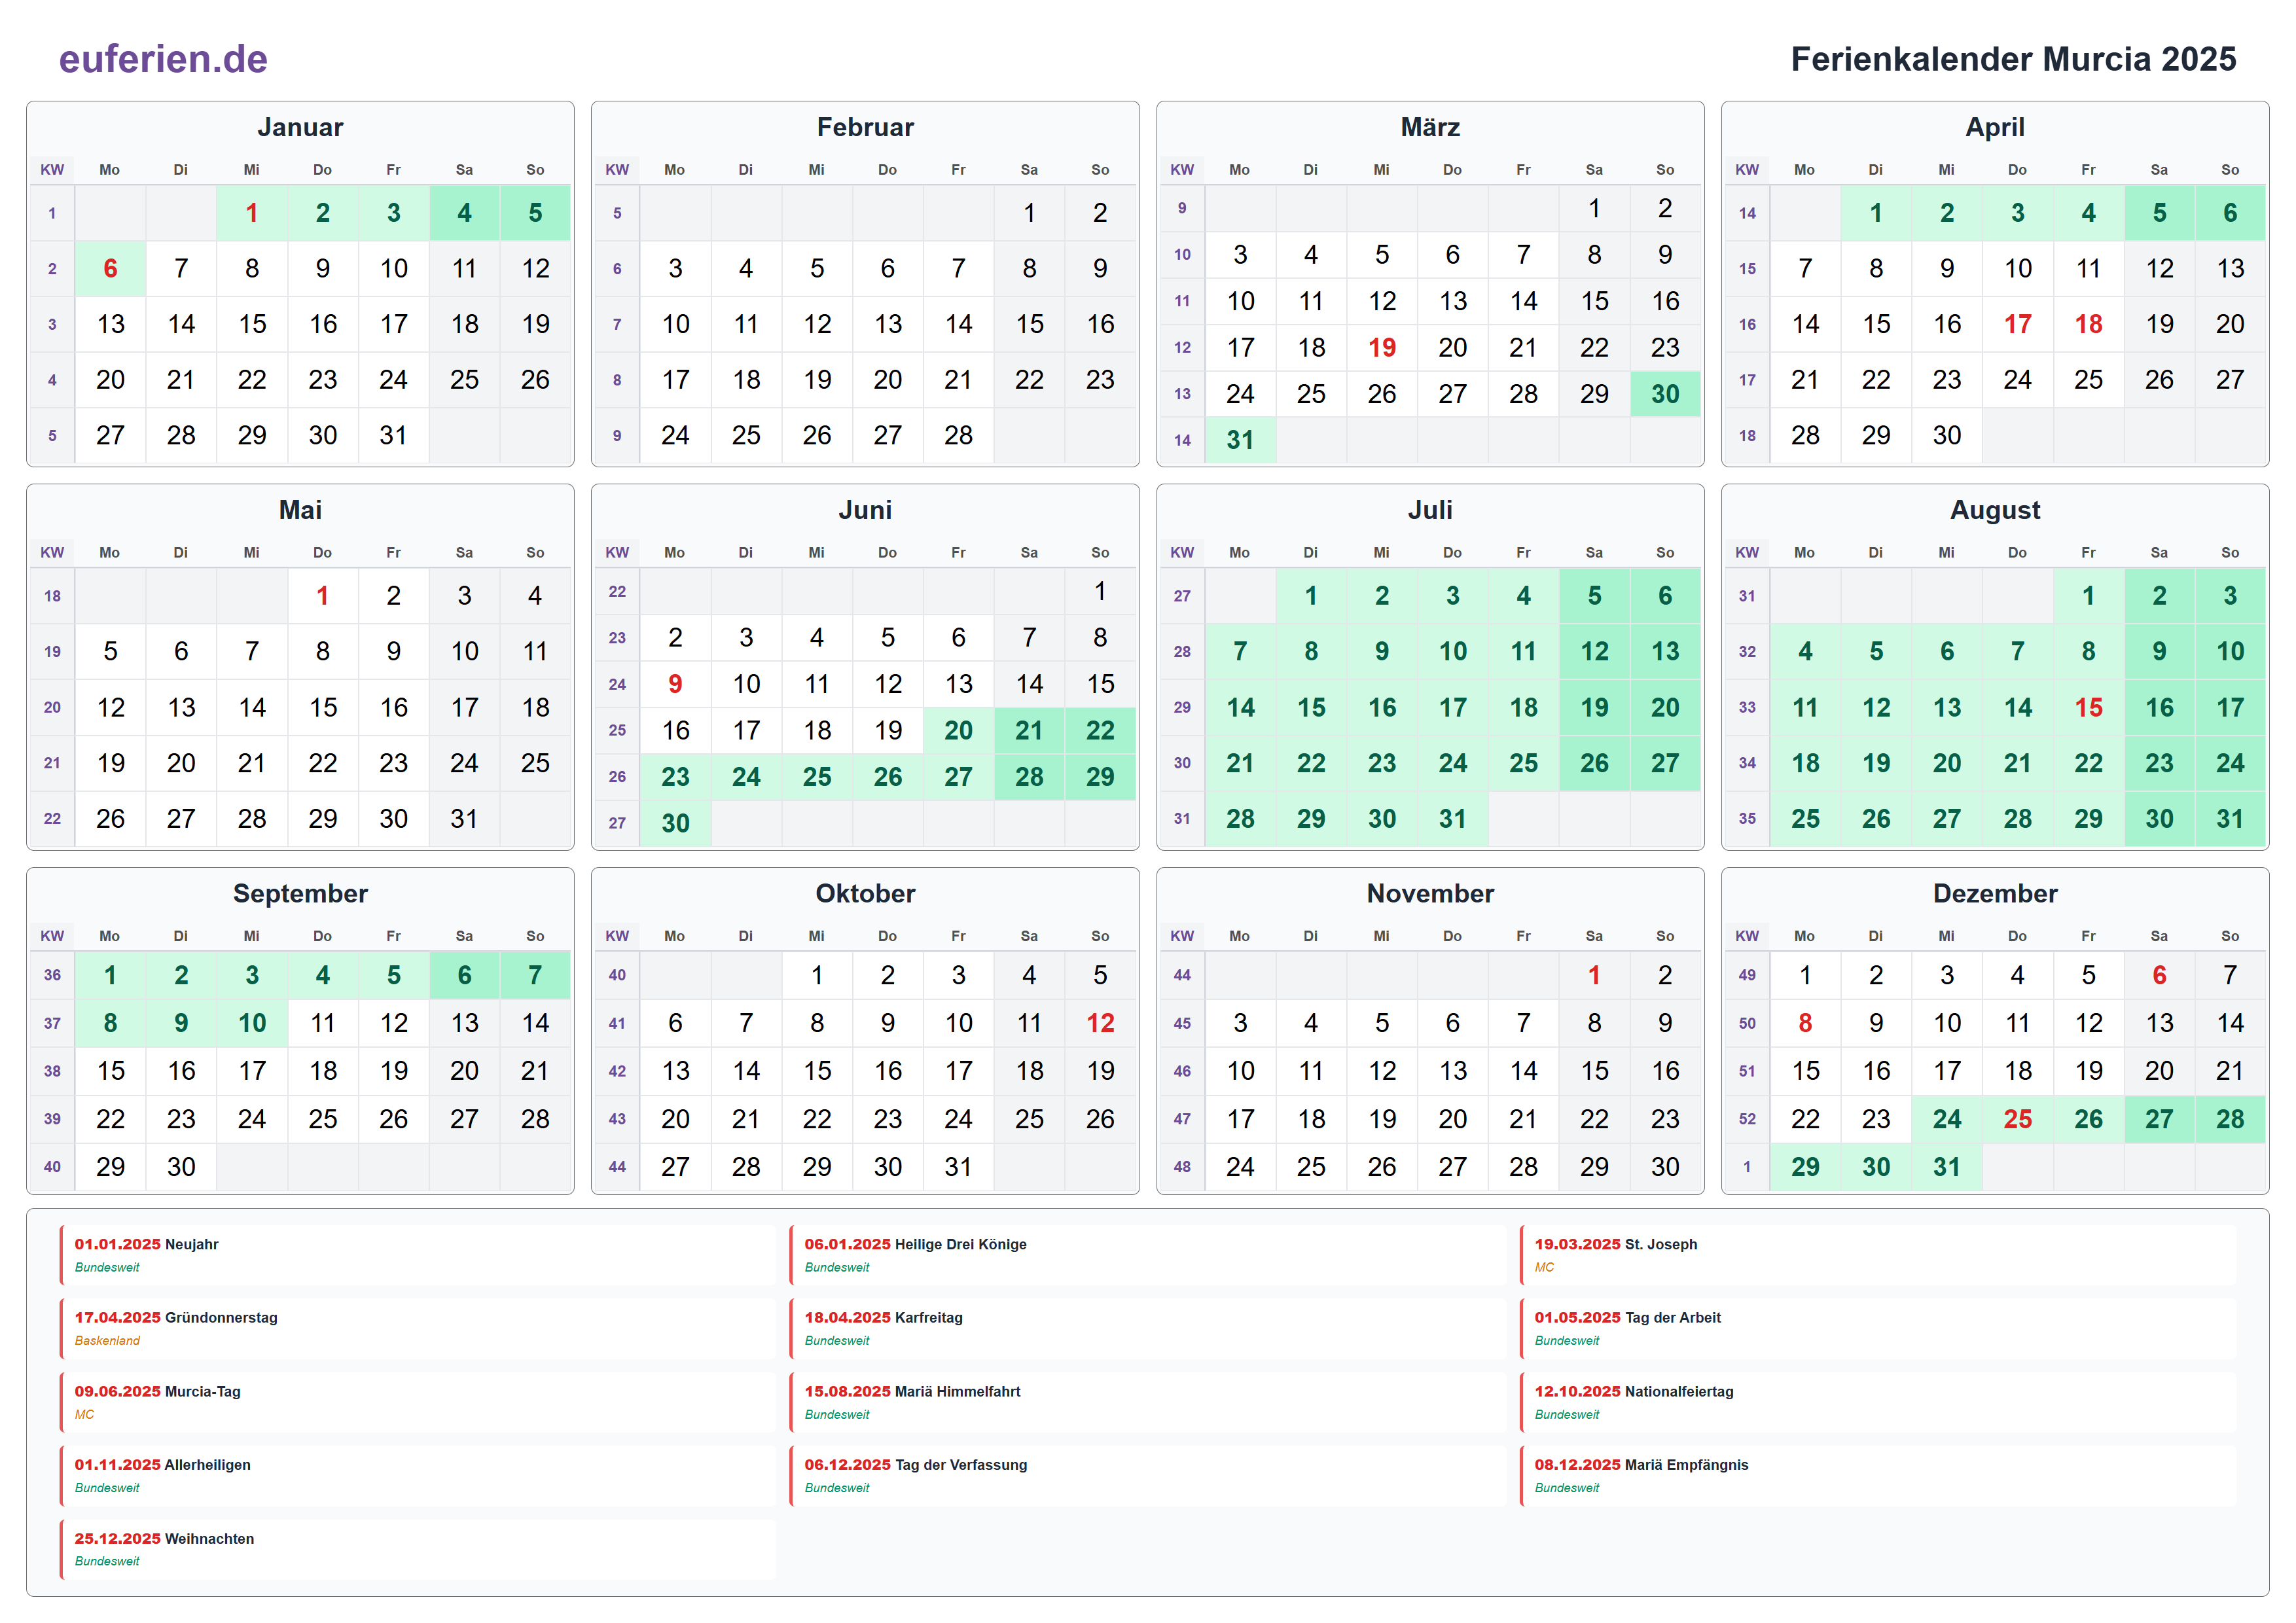
Task: Click the 08.12.2025 Mariä Empfängnis entry
Action: click(x=1878, y=1476)
